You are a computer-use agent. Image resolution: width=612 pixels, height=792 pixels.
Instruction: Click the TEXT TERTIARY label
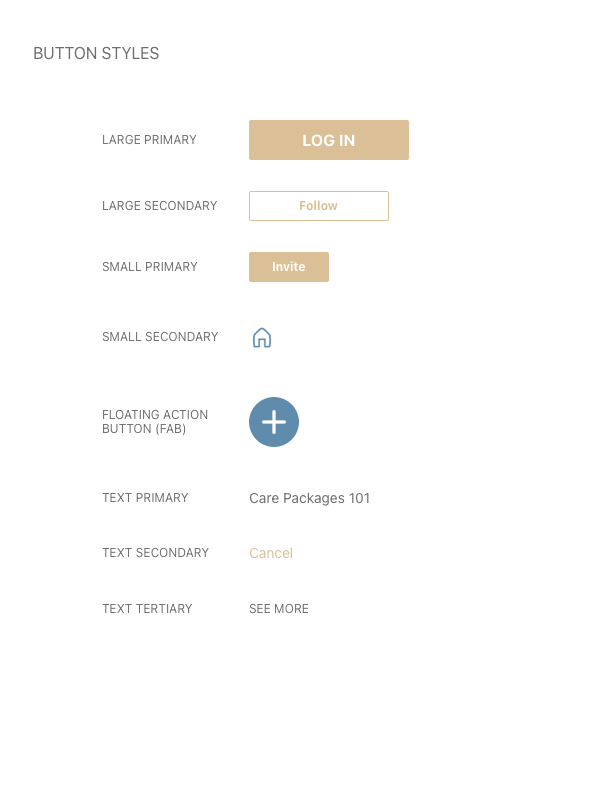pos(147,609)
